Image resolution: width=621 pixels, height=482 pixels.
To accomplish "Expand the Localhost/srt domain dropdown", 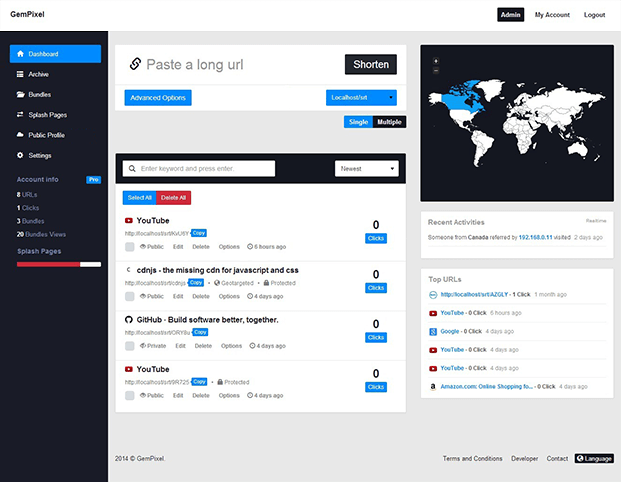I will pos(361,98).
